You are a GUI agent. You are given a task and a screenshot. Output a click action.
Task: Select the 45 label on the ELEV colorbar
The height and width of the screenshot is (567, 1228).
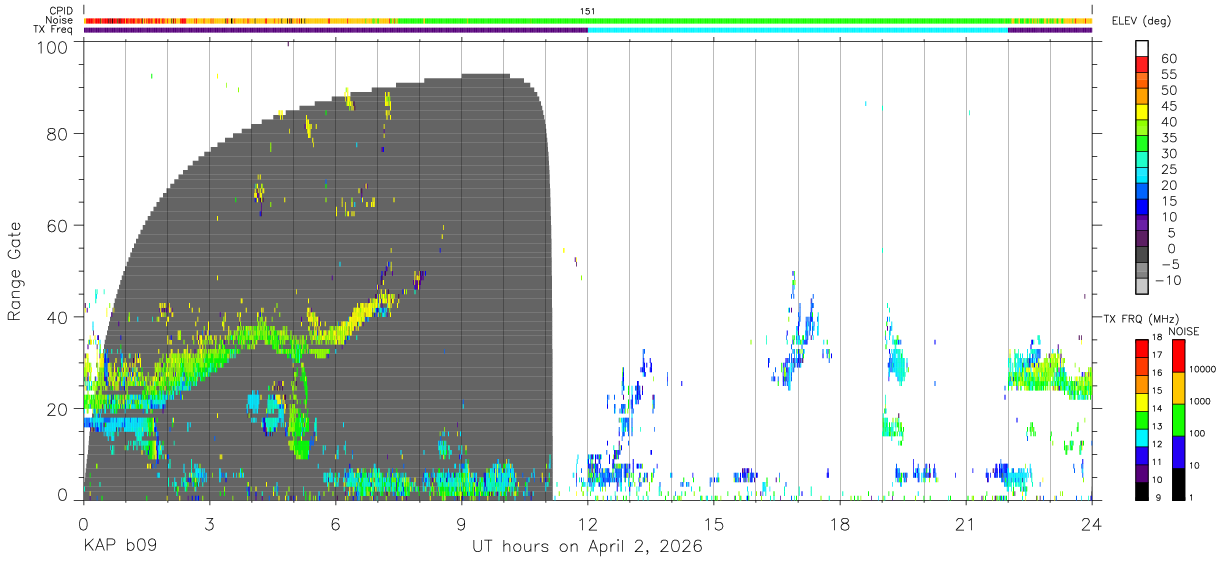point(1168,106)
